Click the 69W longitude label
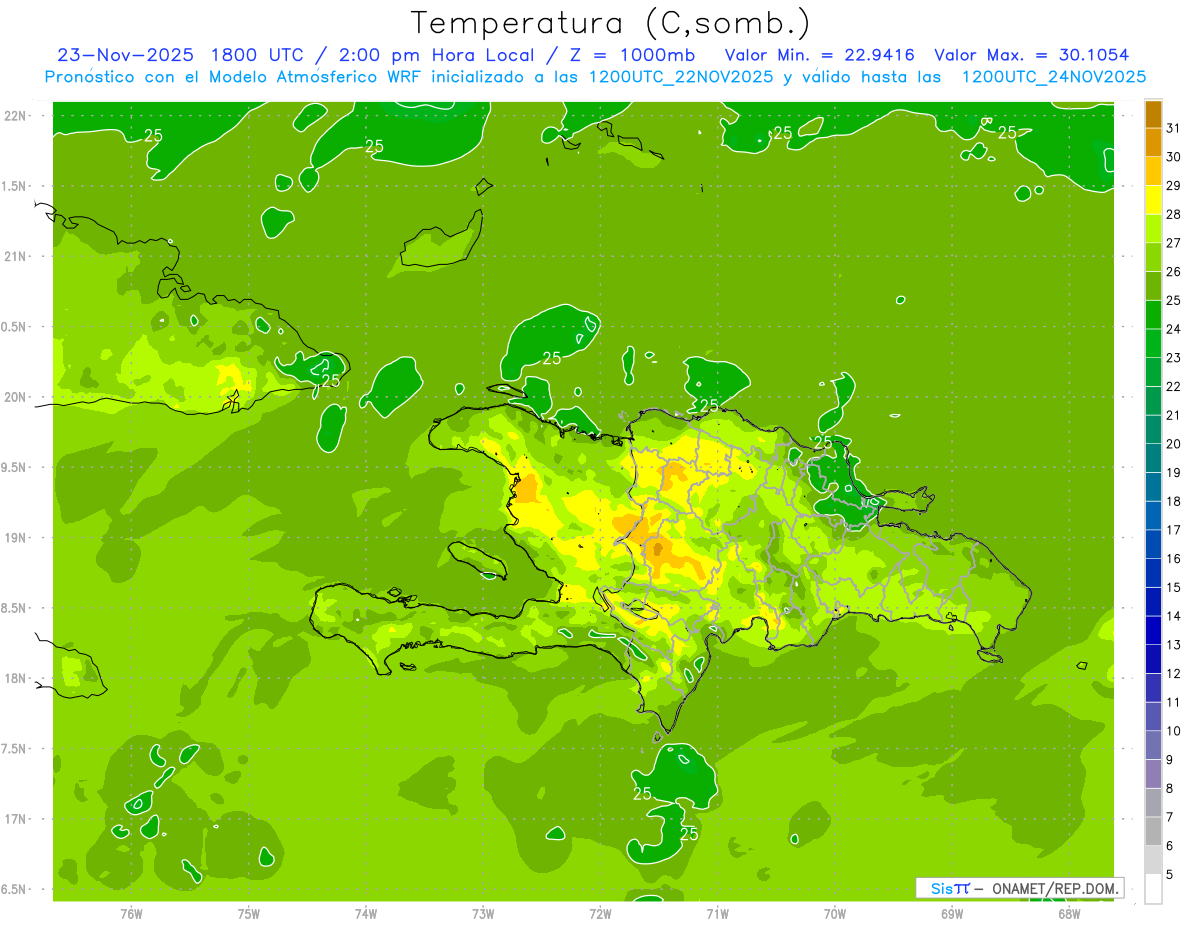 (952, 914)
